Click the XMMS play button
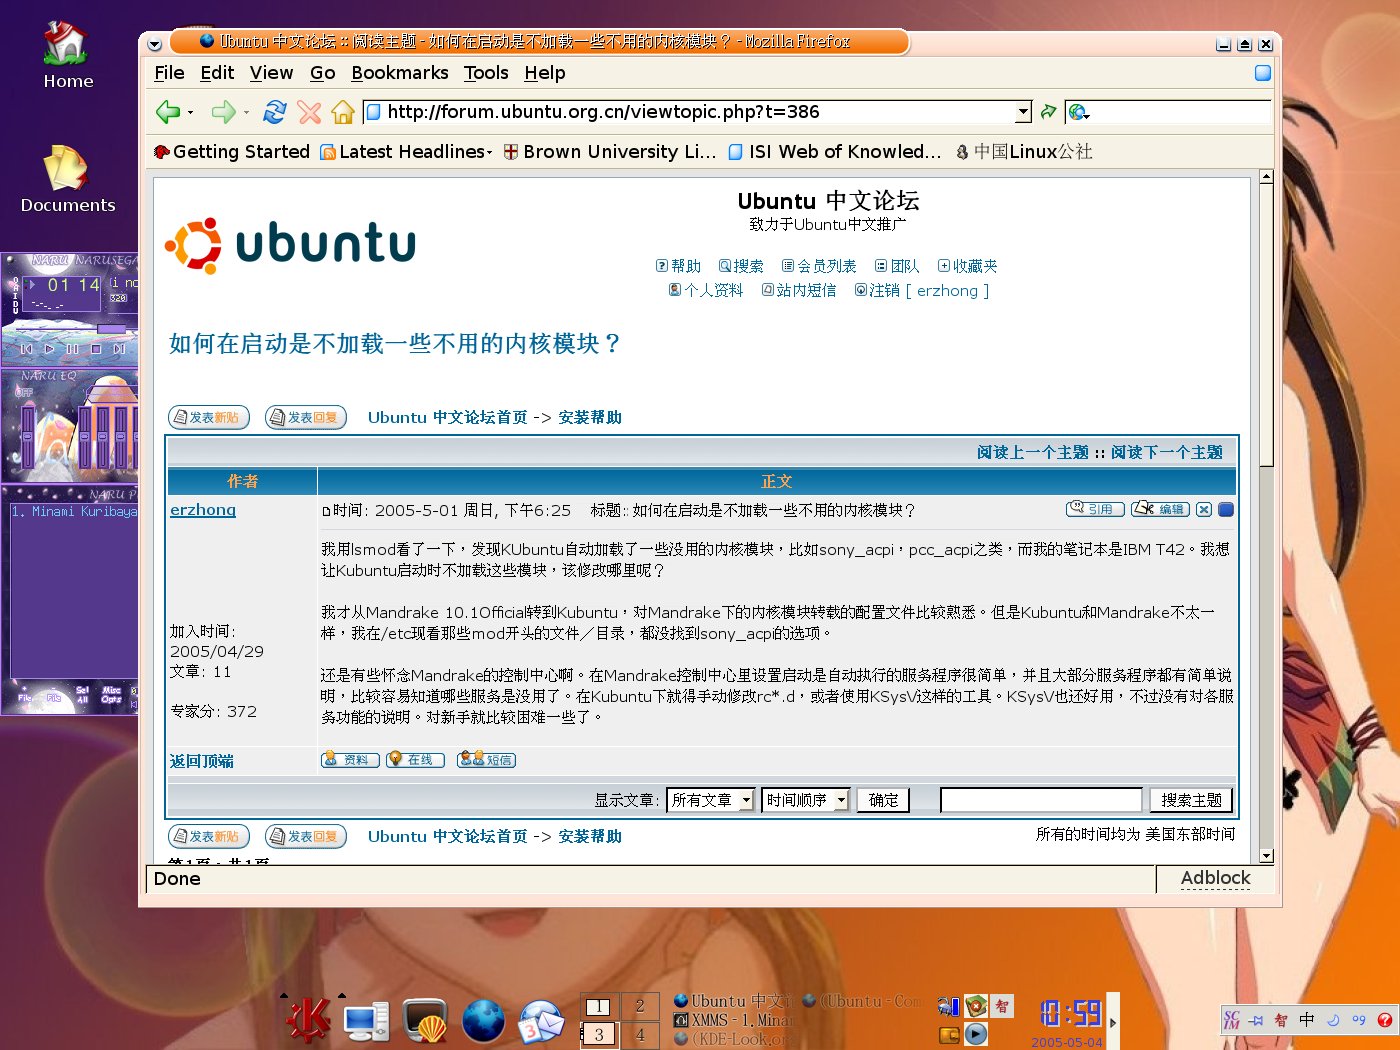 click(x=49, y=349)
